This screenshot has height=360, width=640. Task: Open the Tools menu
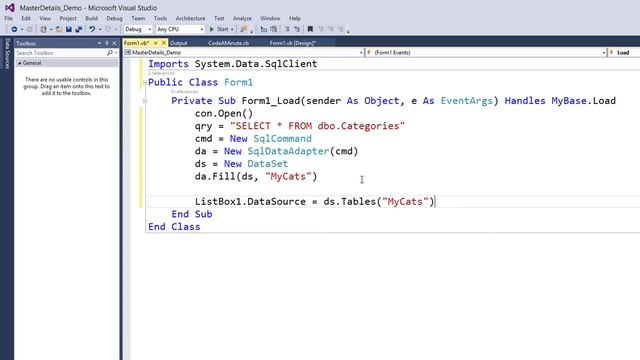160,18
